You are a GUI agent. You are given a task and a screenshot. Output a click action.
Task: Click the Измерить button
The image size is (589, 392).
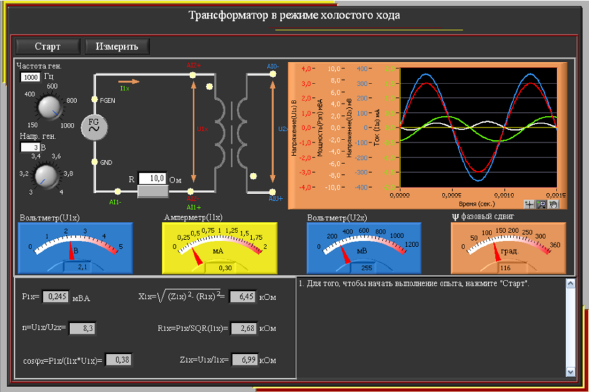pos(117,47)
